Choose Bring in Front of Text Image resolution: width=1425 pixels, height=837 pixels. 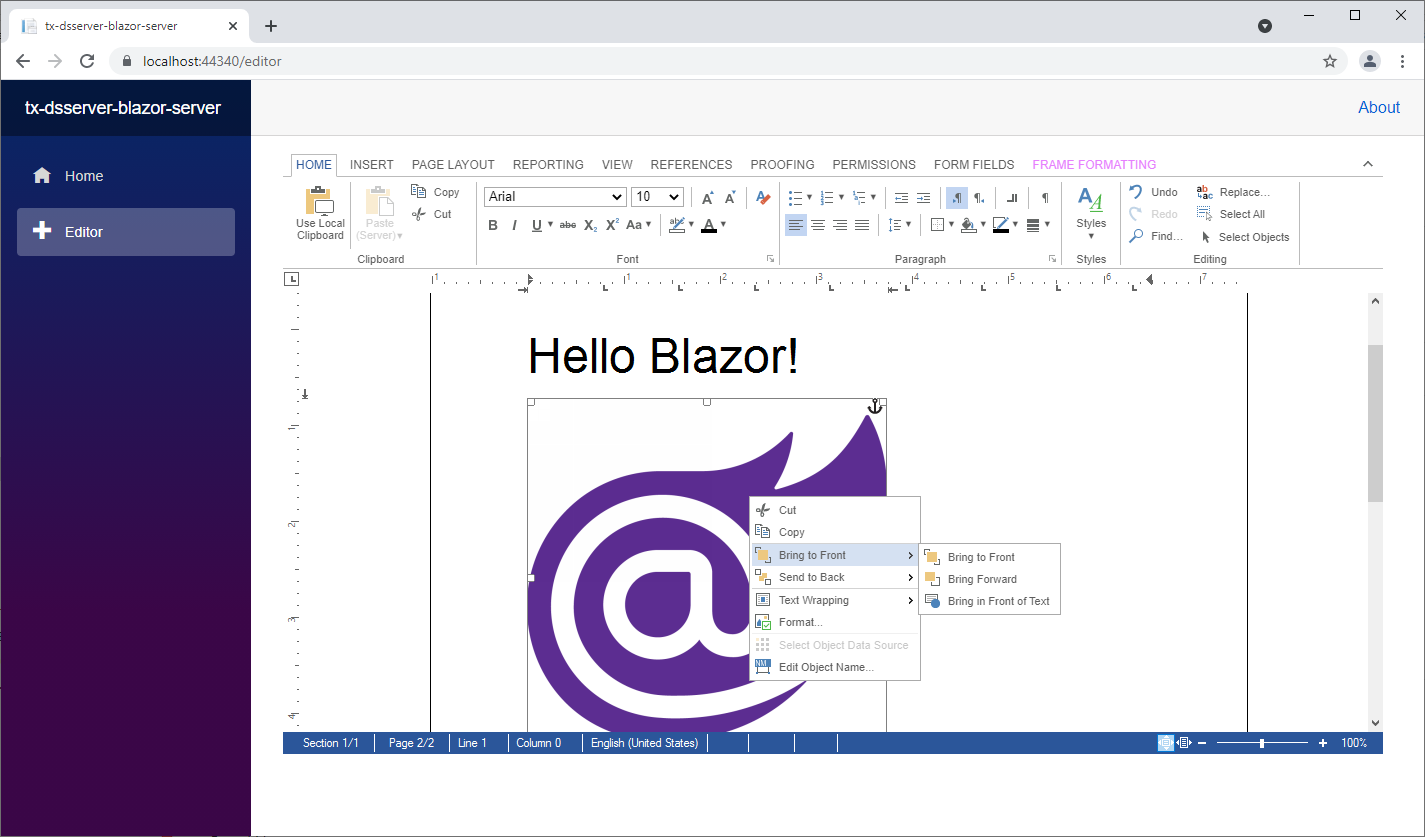(989, 601)
